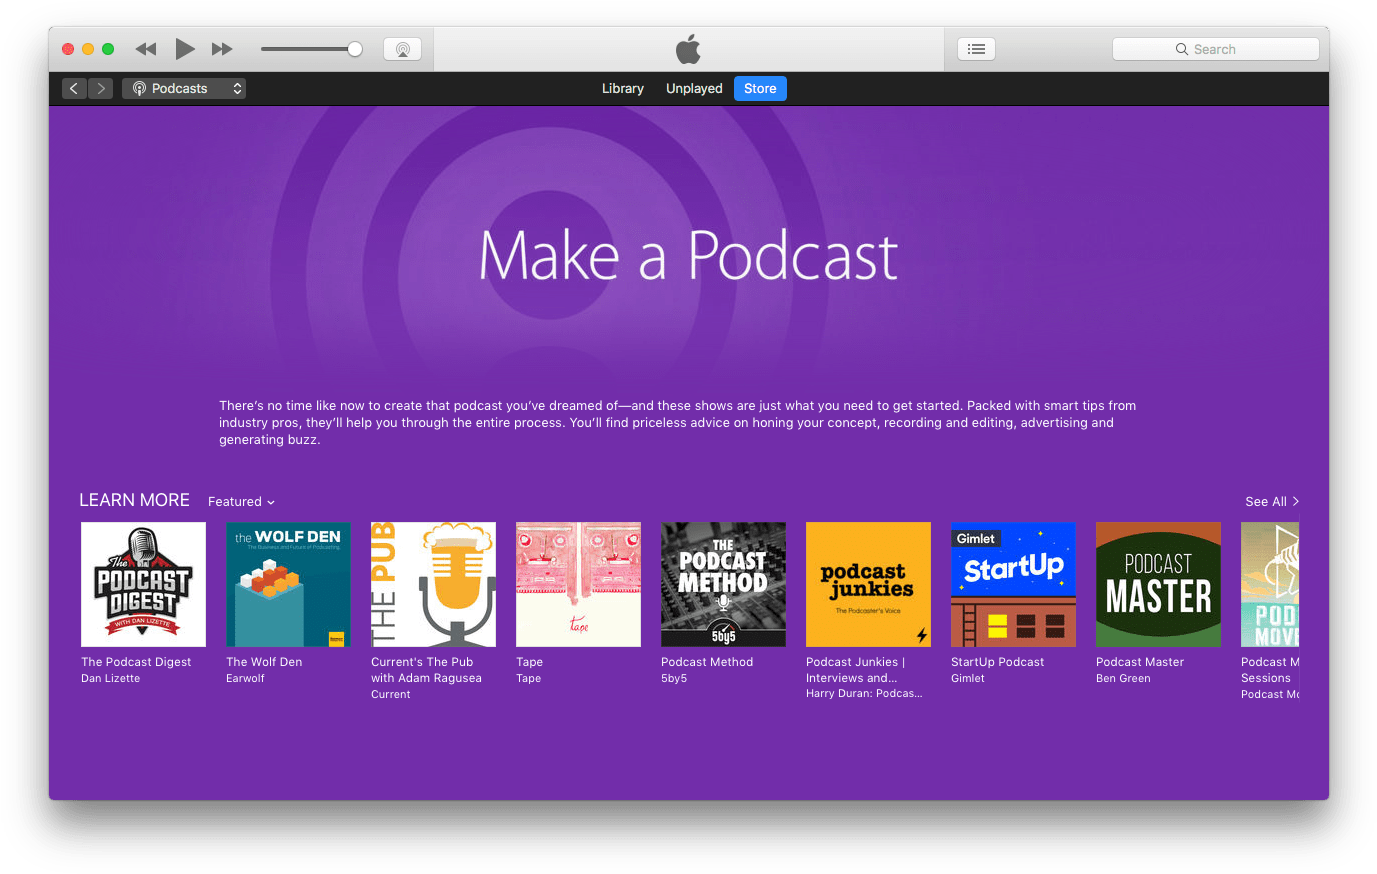Click the Make a Podcast banner title
Screen dimensions: 1377x874
point(688,256)
